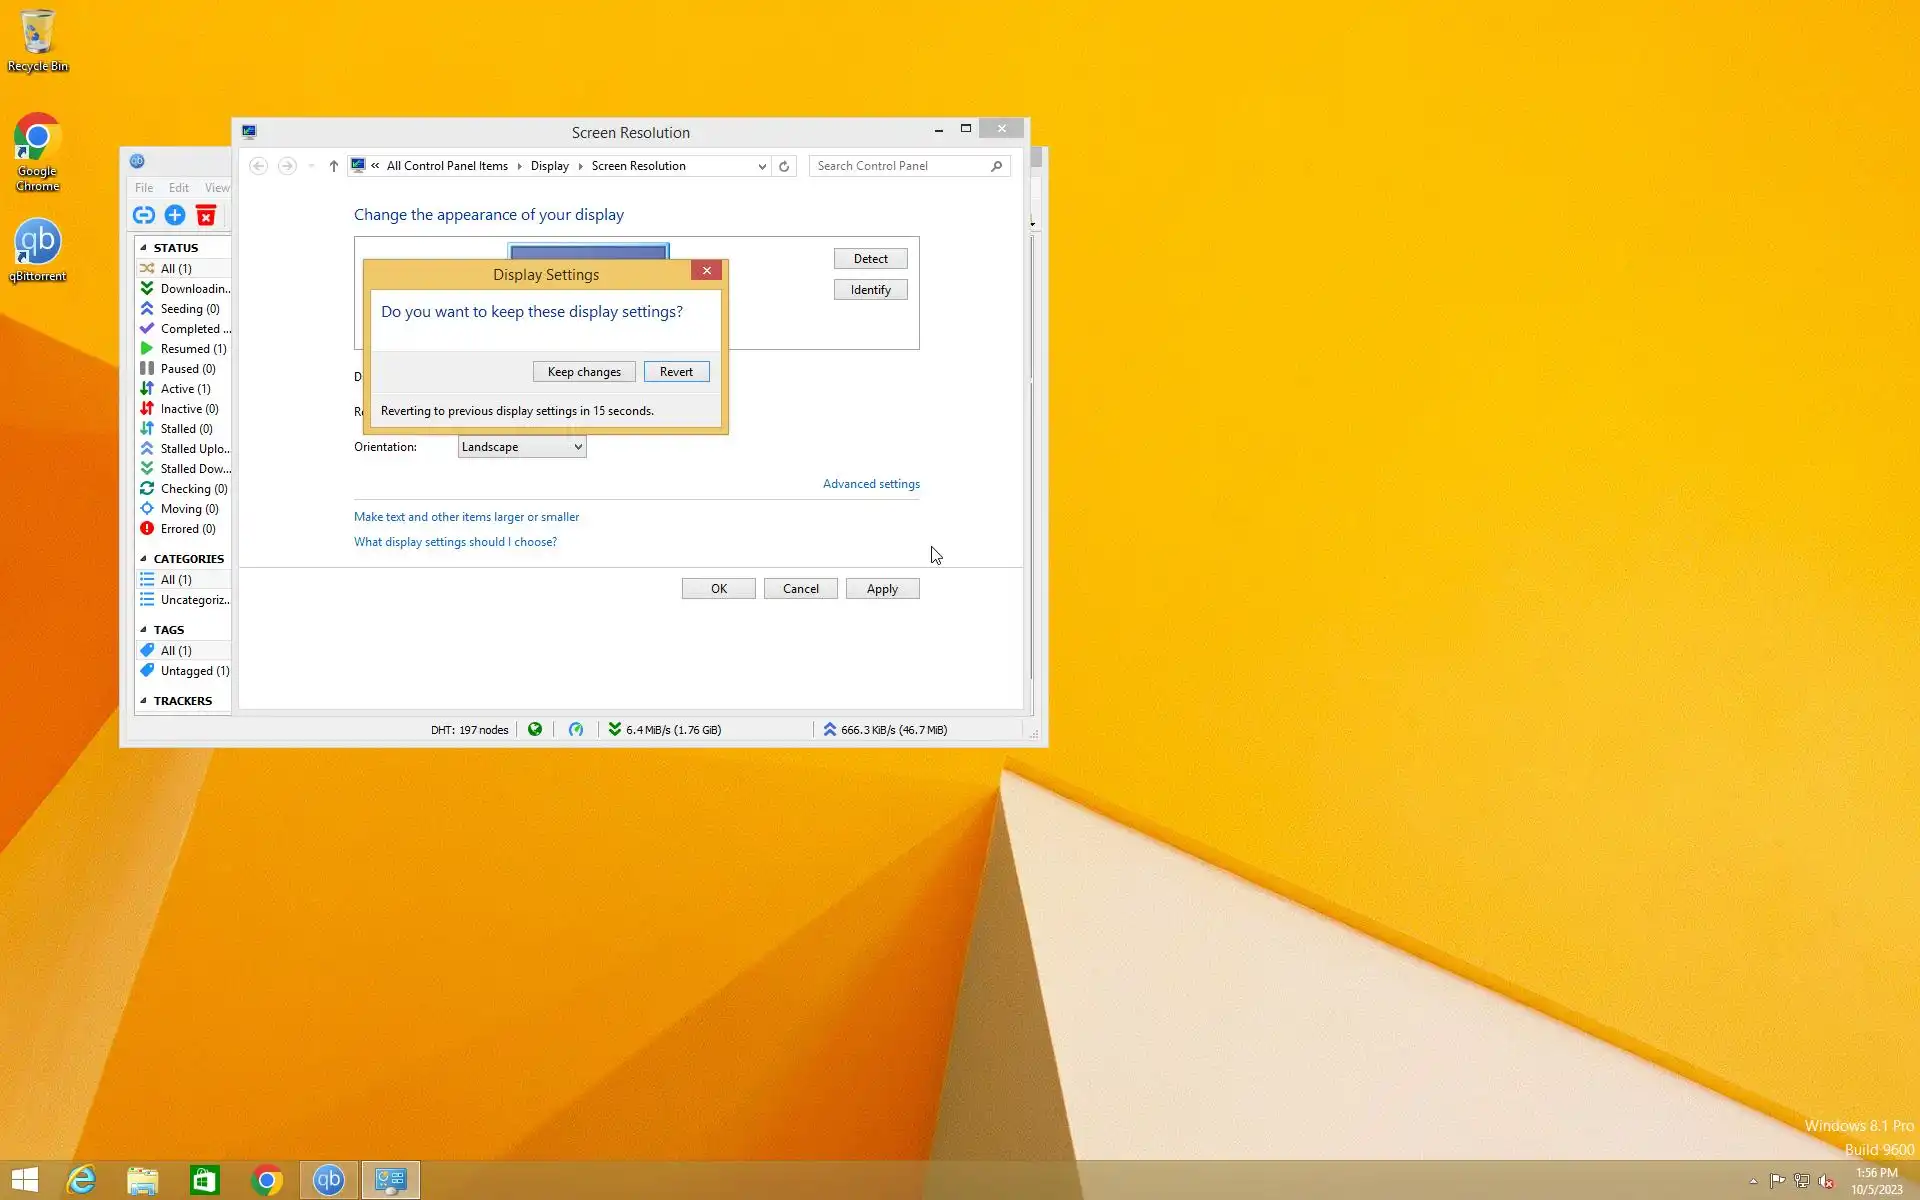Image resolution: width=1920 pixels, height=1200 pixels.
Task: Click the alternative speed limits icon
Action: coord(576,730)
